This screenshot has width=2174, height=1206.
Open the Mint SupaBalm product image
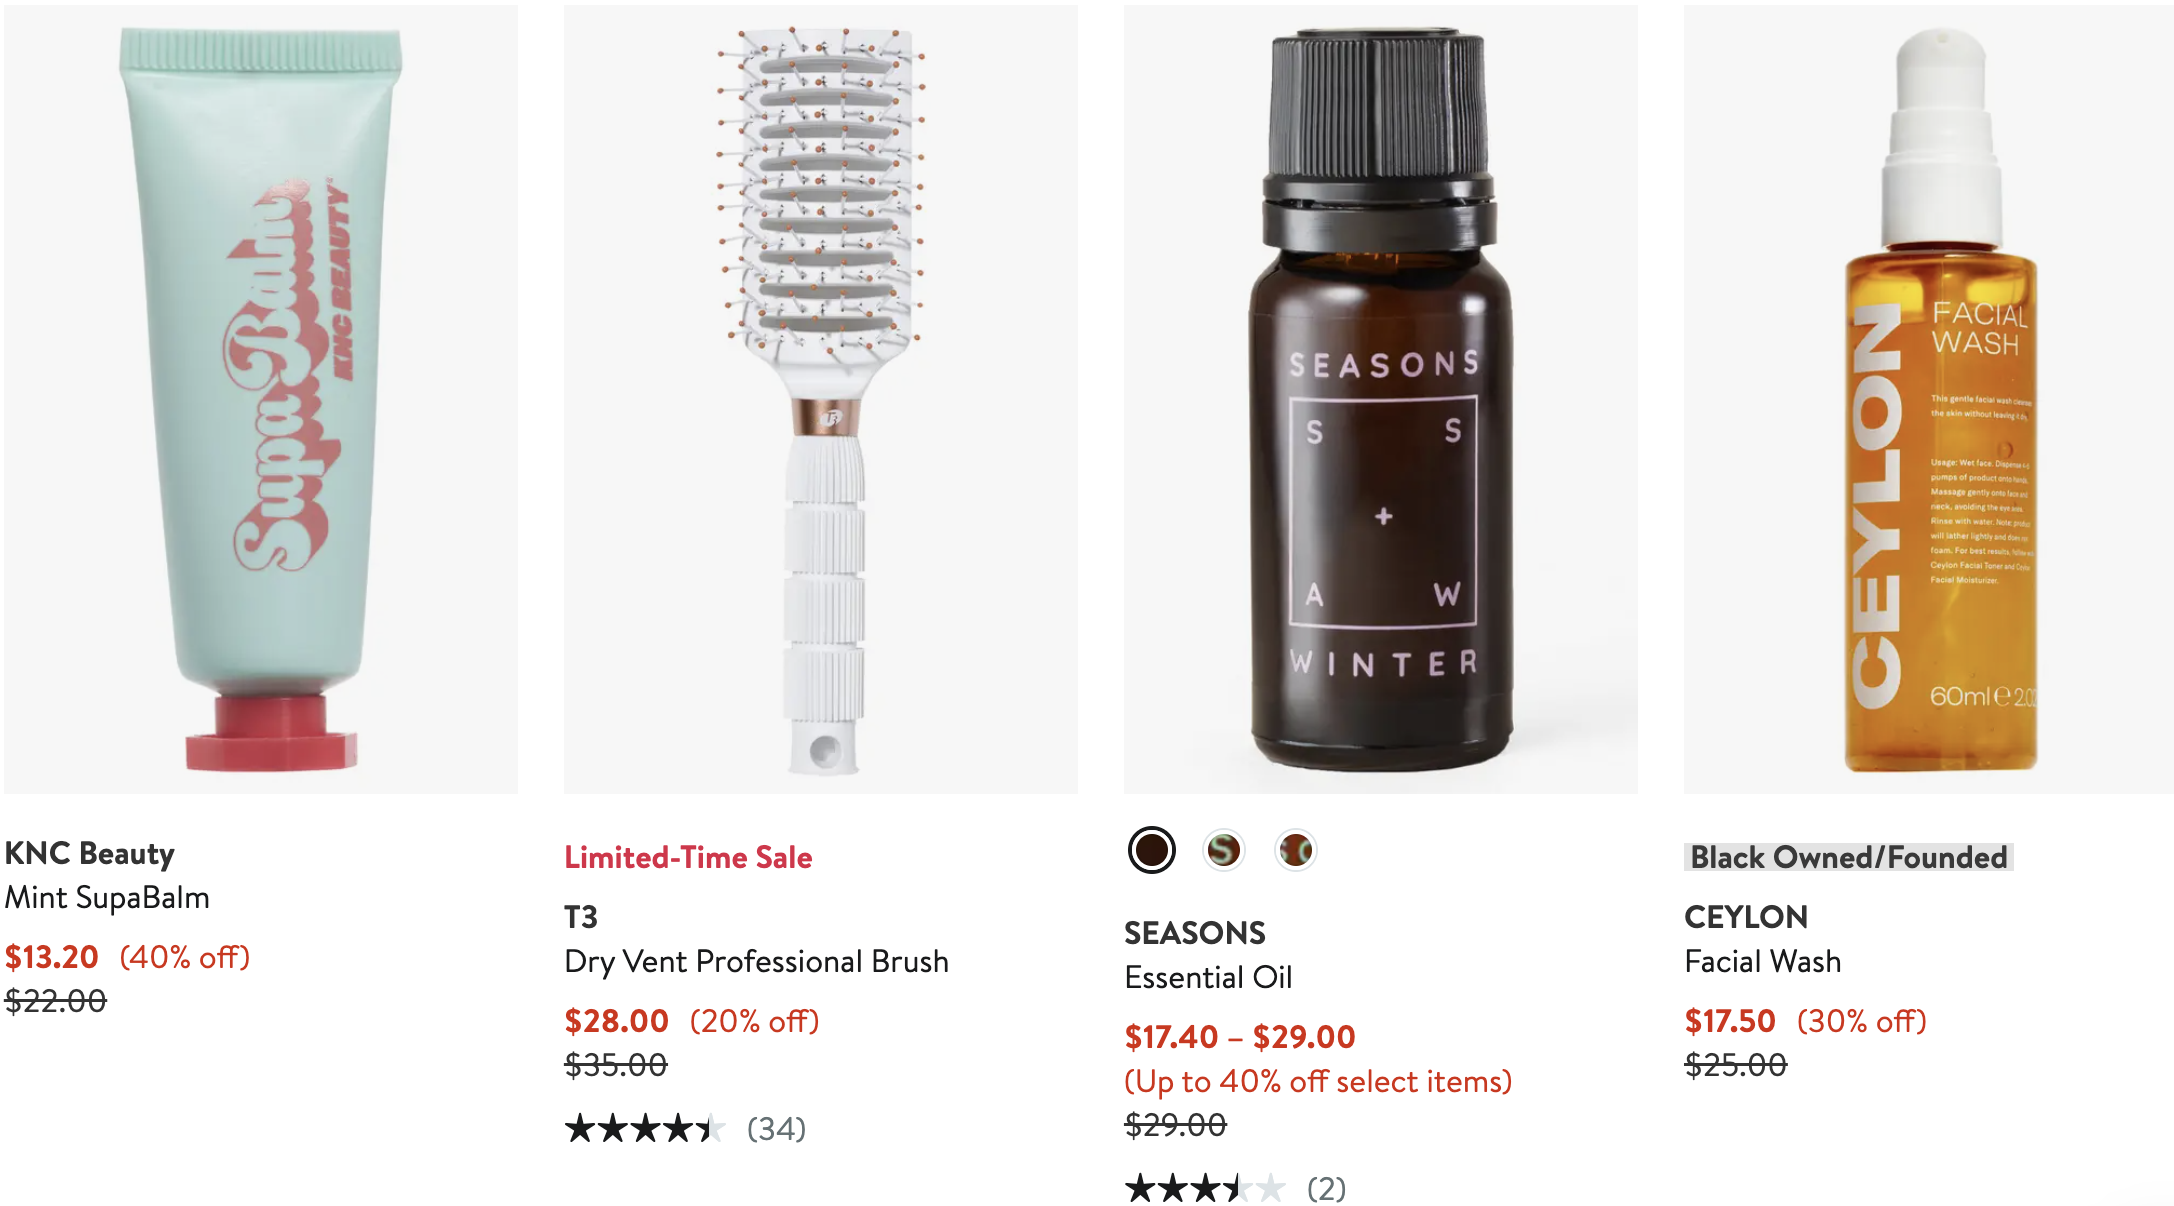pos(261,399)
